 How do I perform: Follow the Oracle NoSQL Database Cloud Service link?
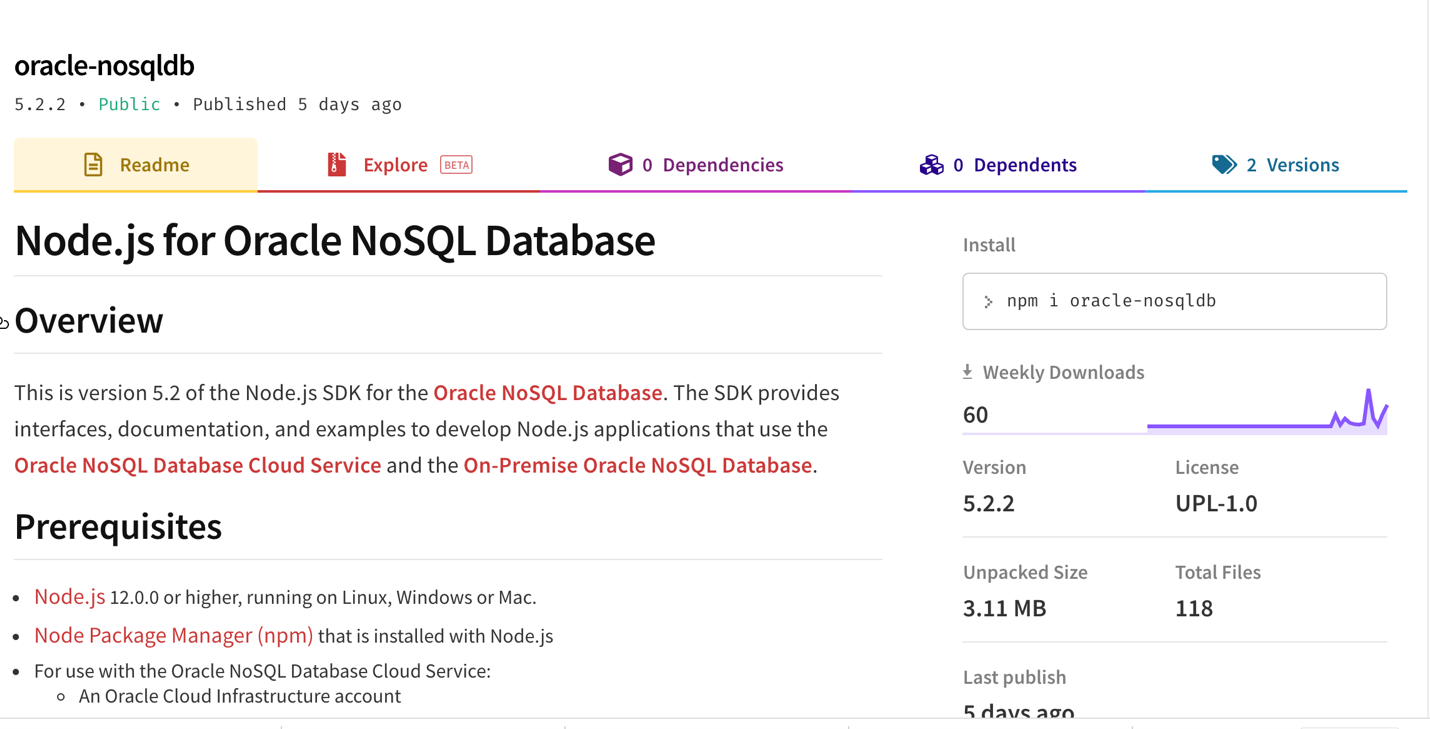pyautogui.click(x=197, y=466)
